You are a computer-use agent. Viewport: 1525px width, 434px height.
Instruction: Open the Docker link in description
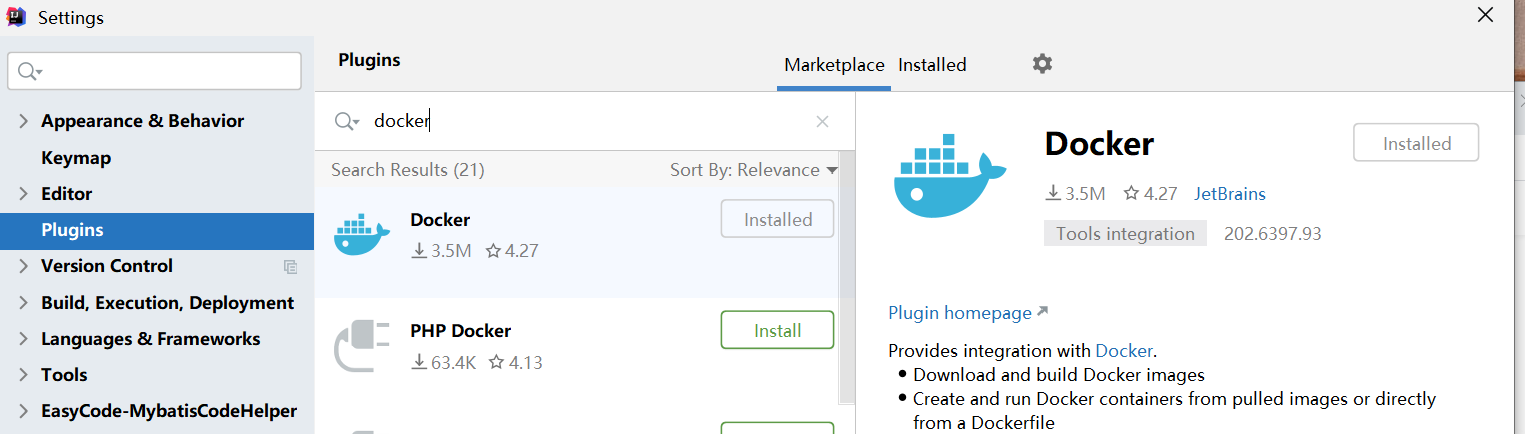(x=1125, y=351)
